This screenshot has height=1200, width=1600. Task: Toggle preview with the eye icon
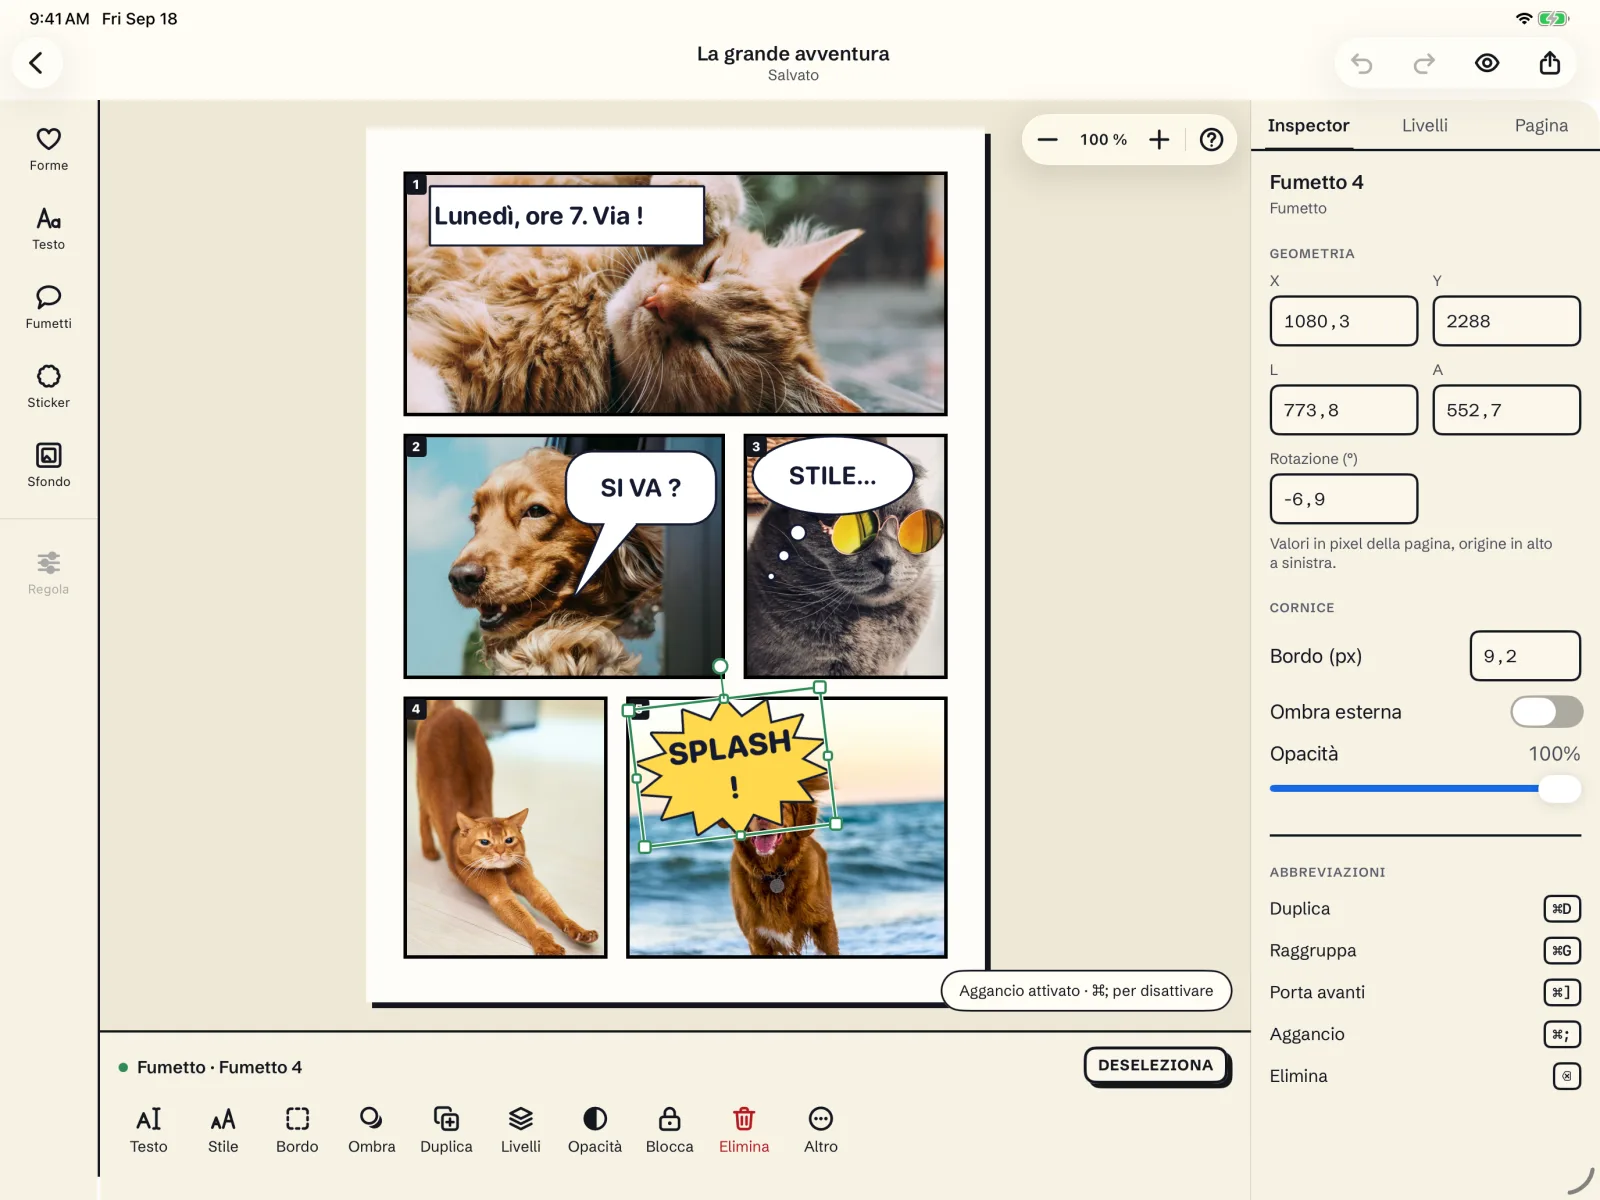1487,63
